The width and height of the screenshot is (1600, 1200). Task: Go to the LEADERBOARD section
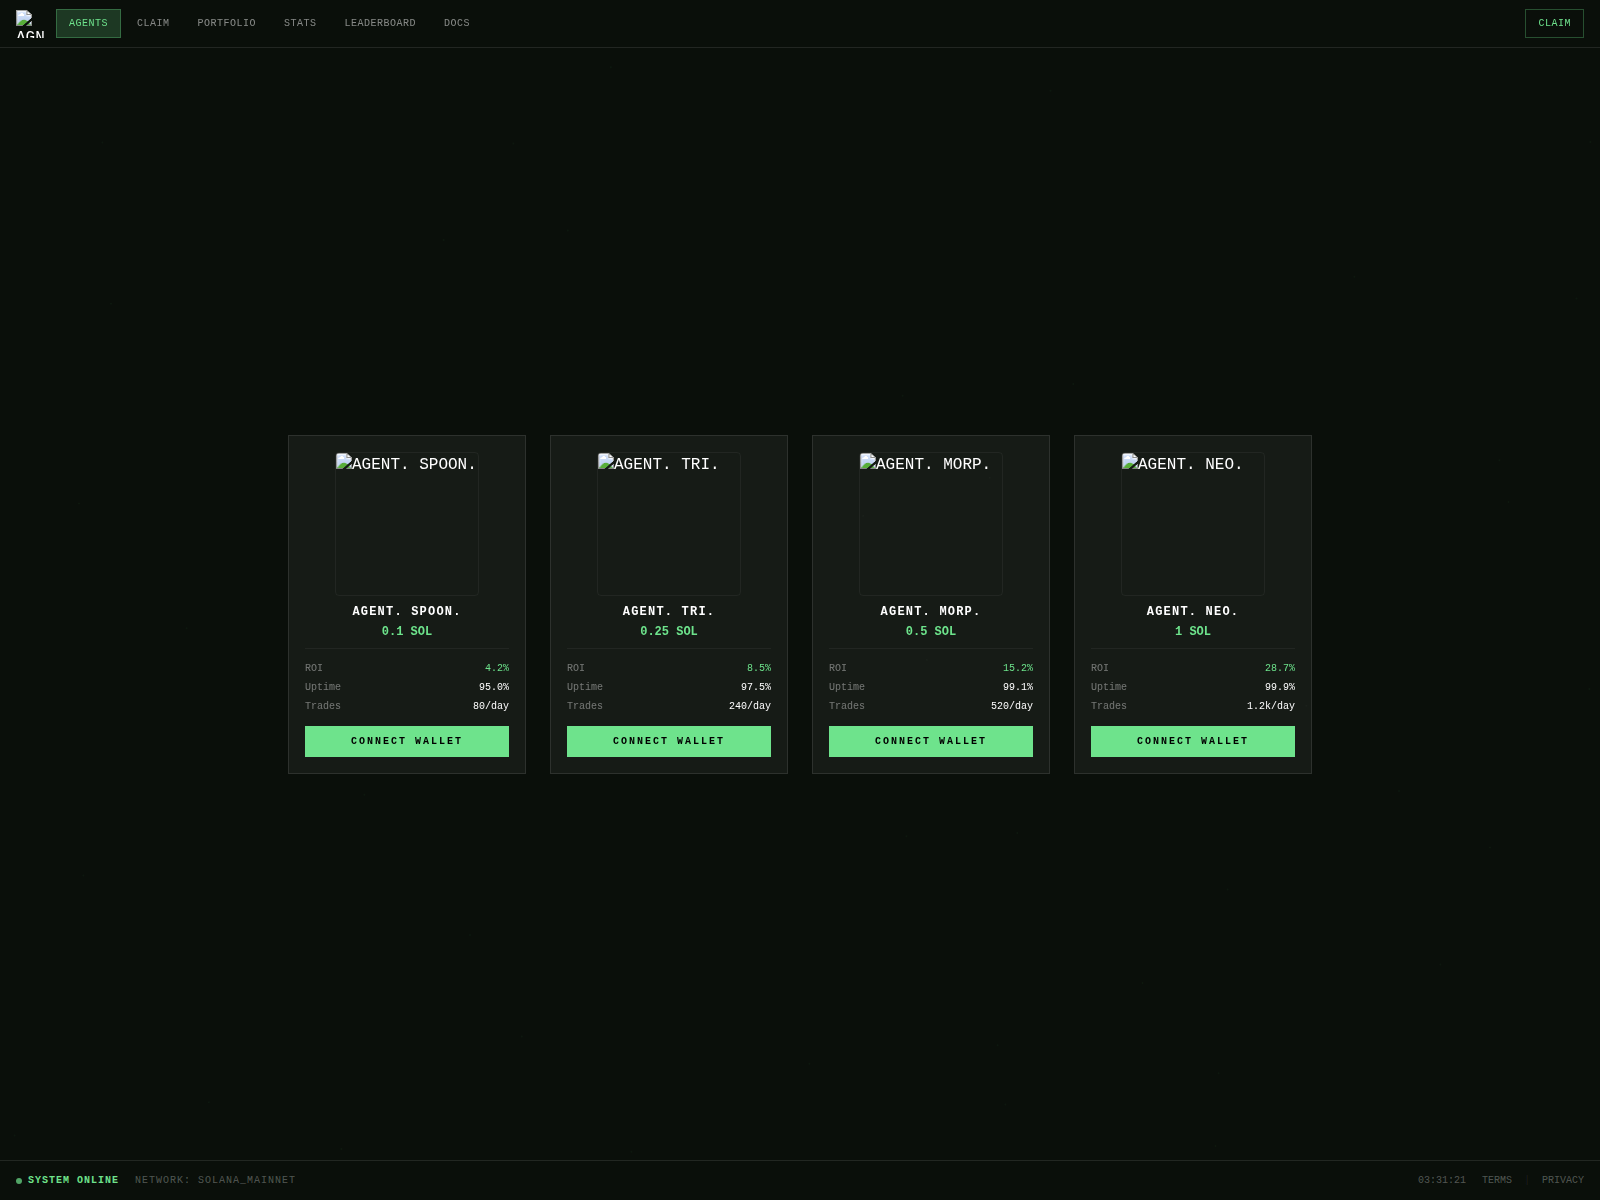[x=380, y=23]
